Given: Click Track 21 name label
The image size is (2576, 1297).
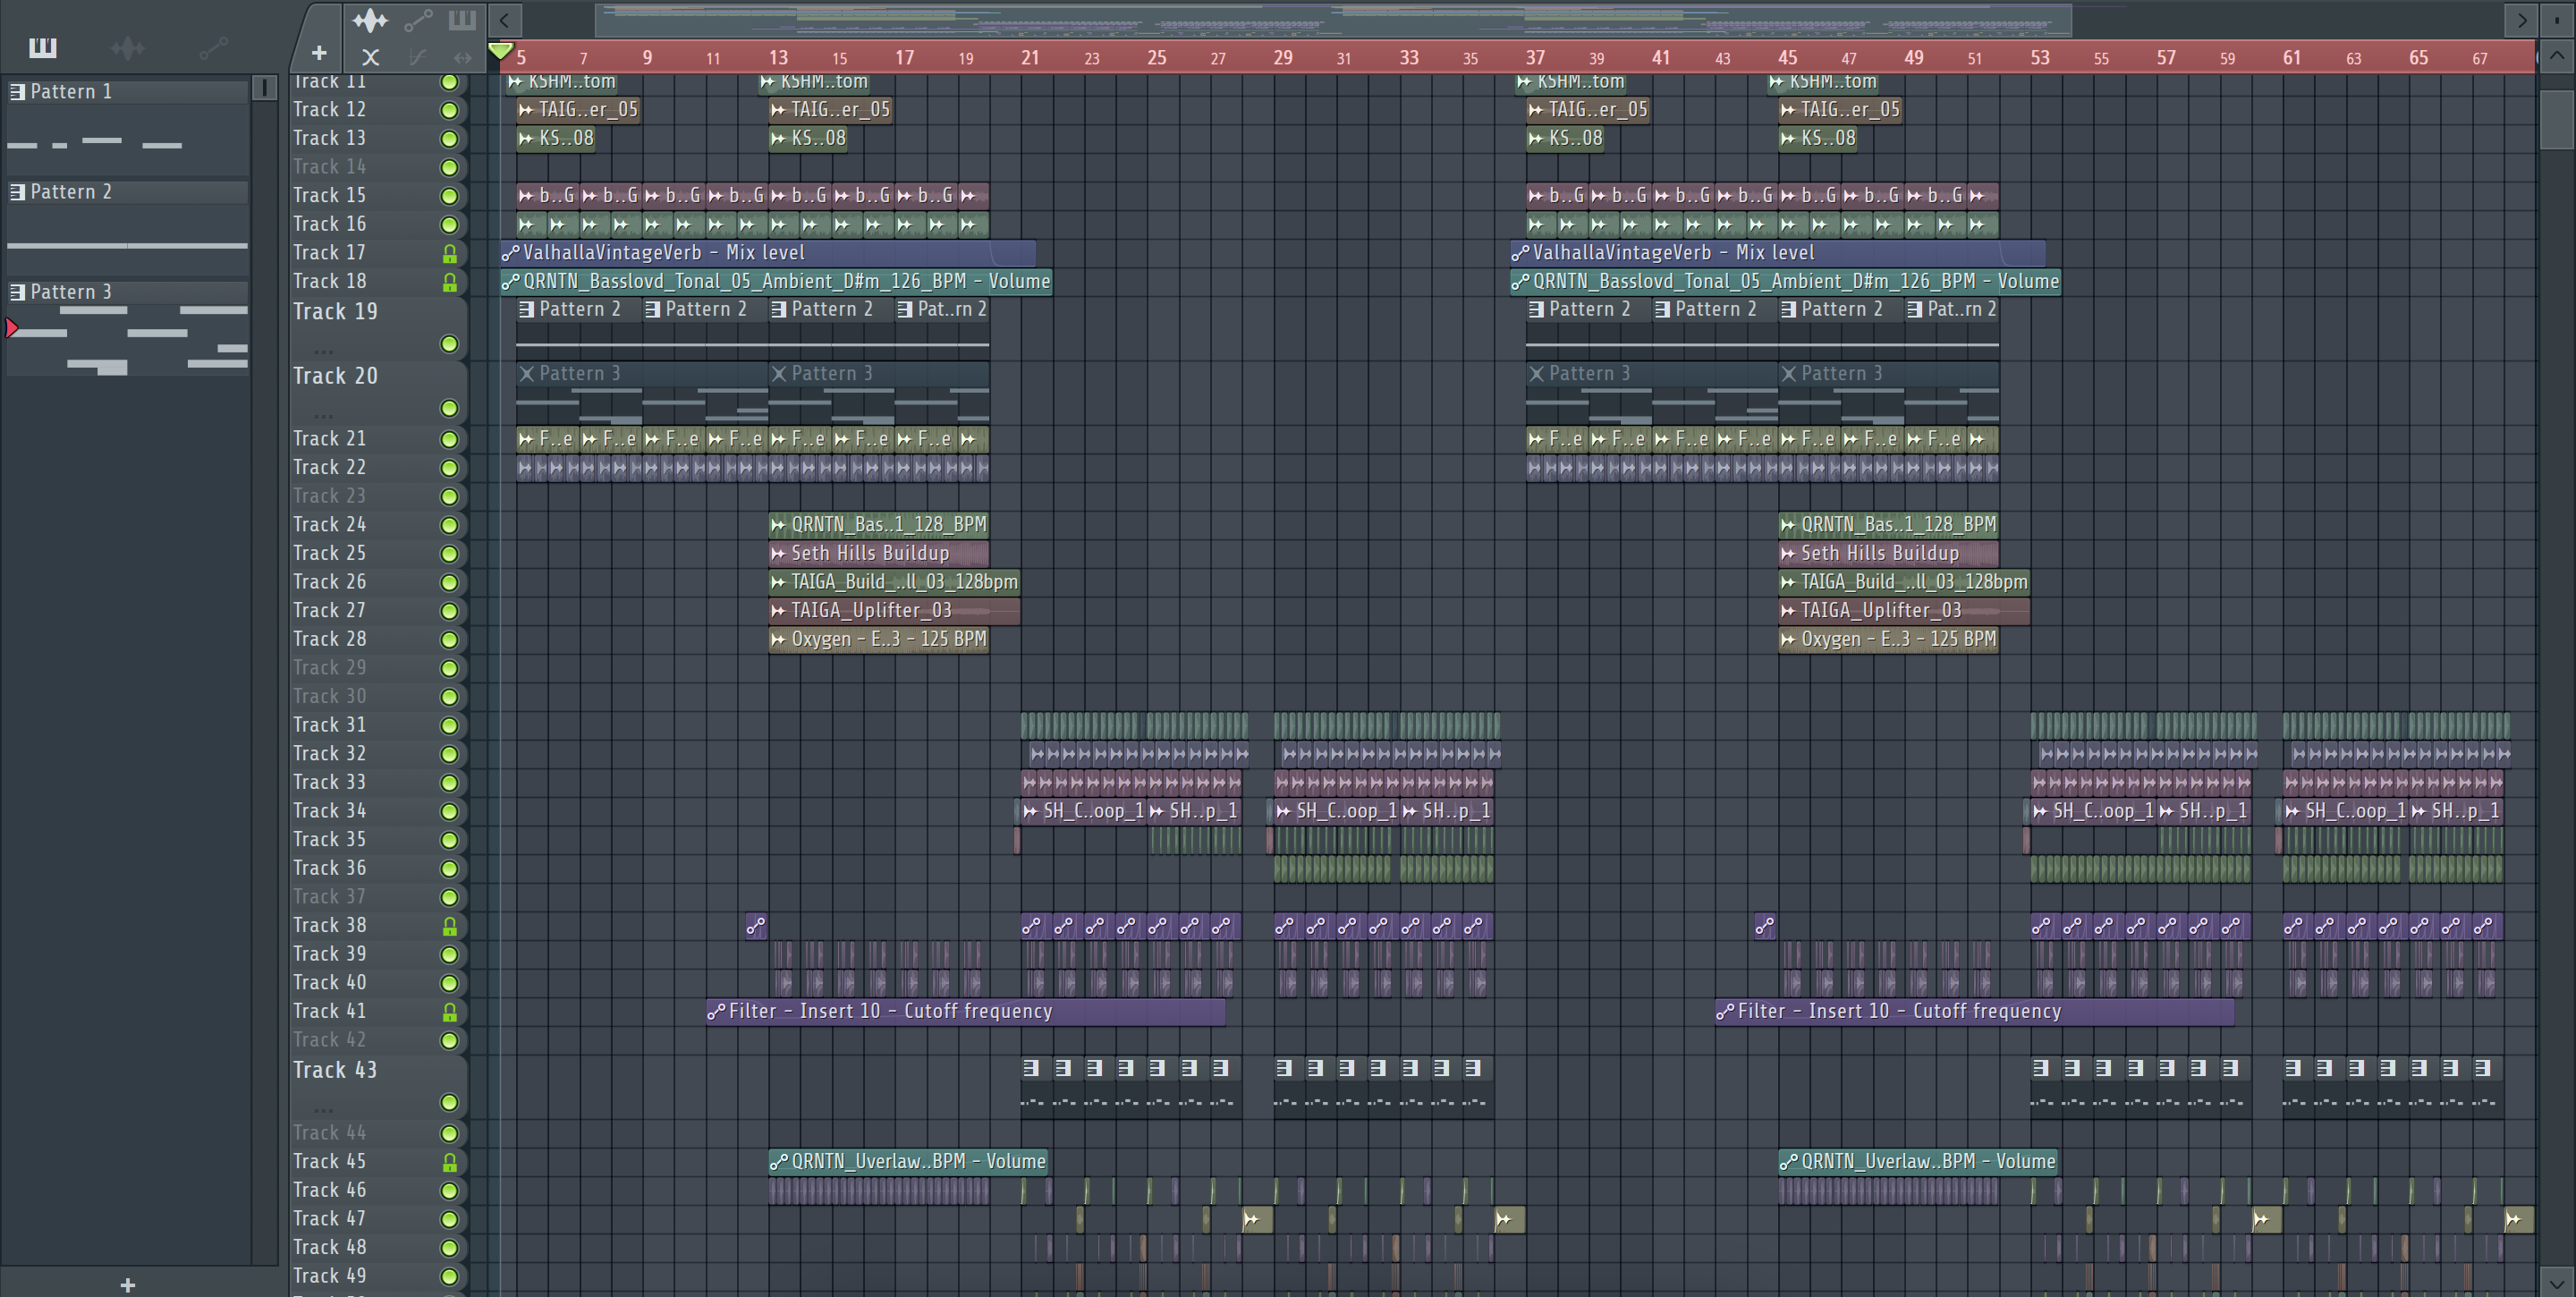Looking at the screenshot, I should [x=330, y=439].
